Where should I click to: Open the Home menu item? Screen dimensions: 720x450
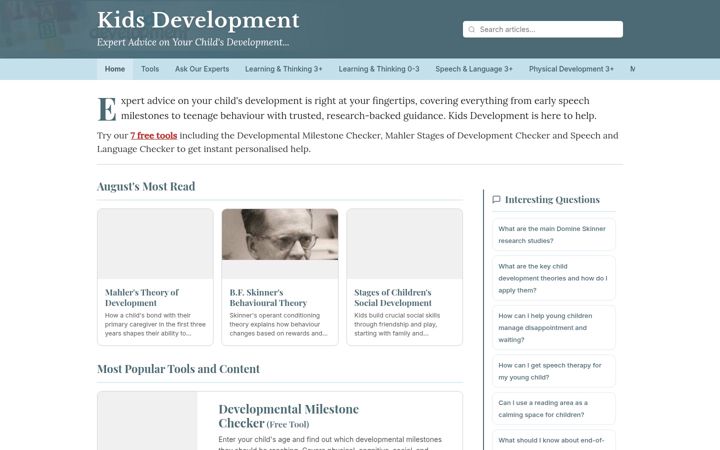click(115, 69)
